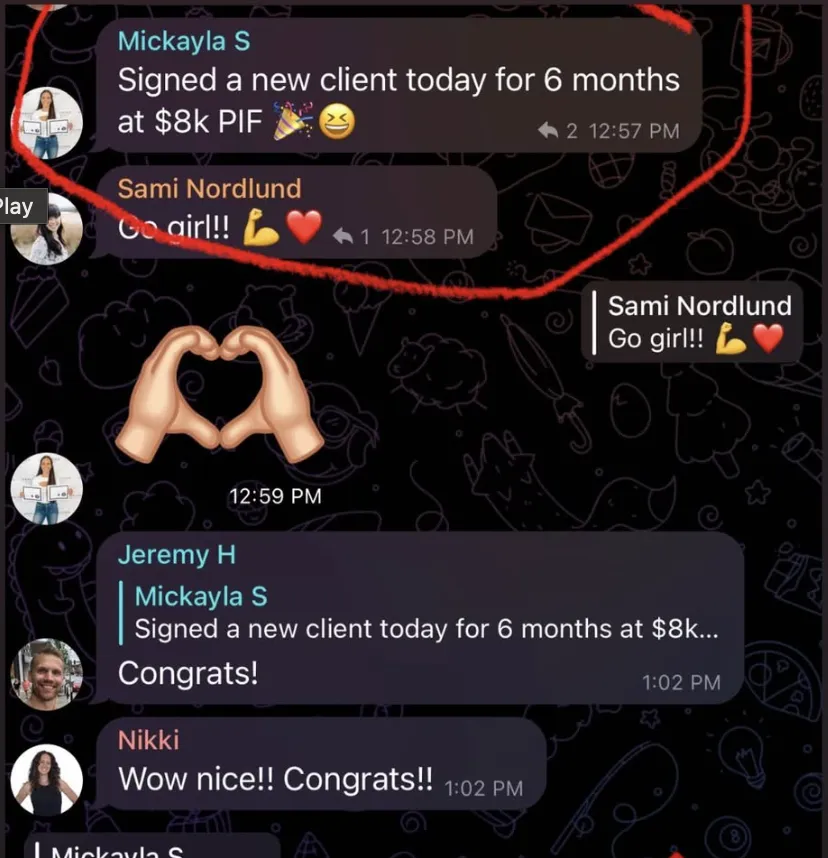Tap the laughing face emoji after PIF
Screen dimensions: 828x858
click(x=337, y=121)
